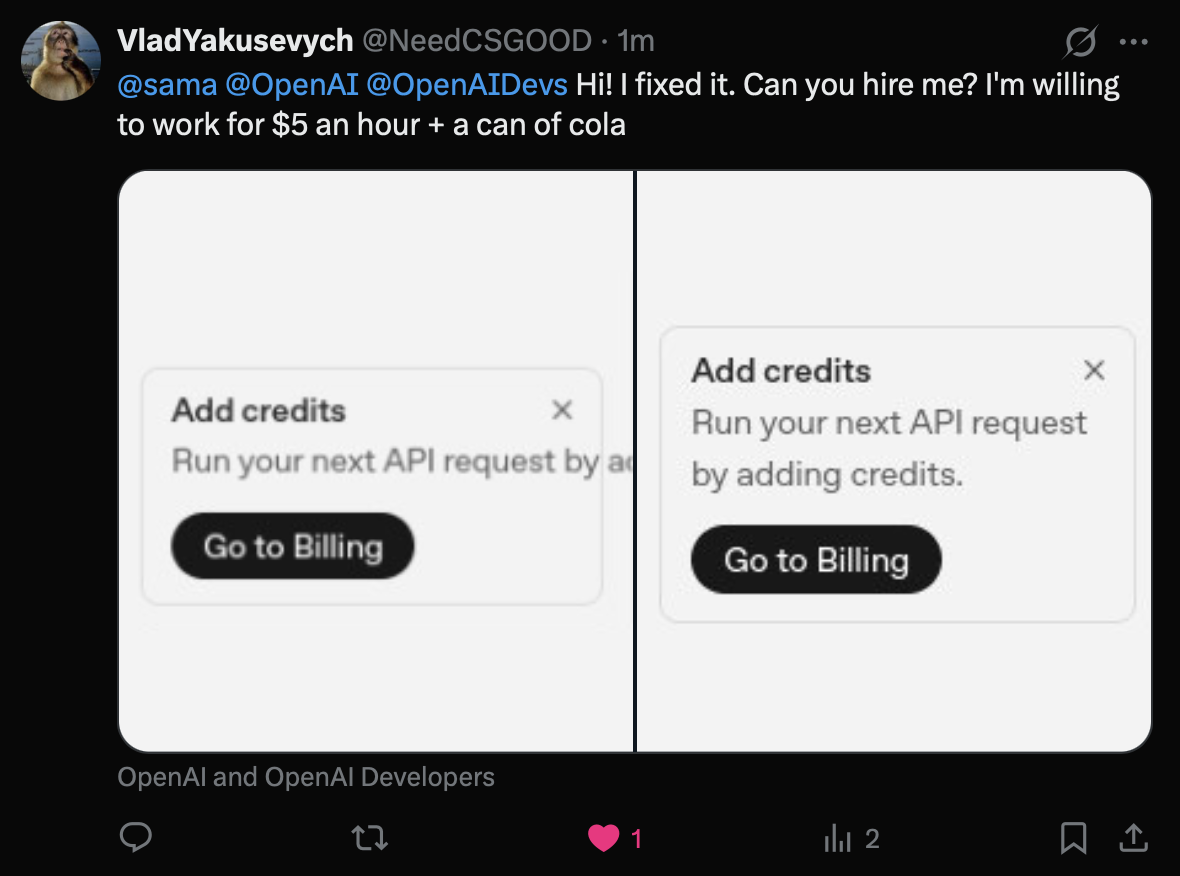Share the tweet
1180x876 pixels.
click(x=1135, y=838)
